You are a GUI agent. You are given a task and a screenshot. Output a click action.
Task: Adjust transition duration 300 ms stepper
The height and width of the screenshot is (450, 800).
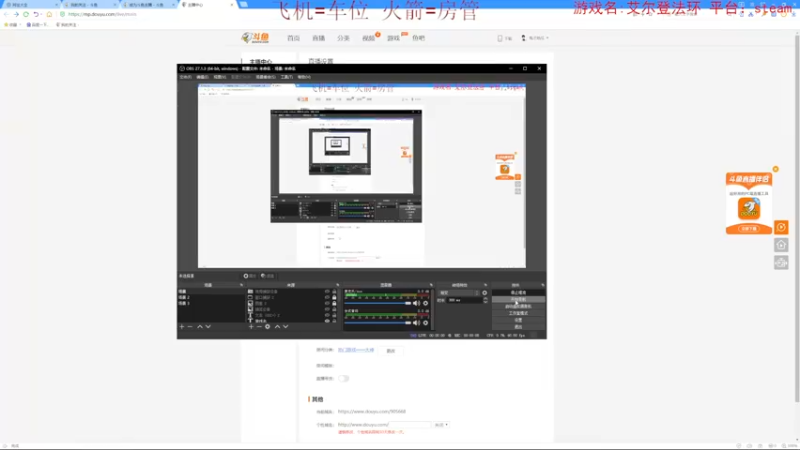pos(485,301)
